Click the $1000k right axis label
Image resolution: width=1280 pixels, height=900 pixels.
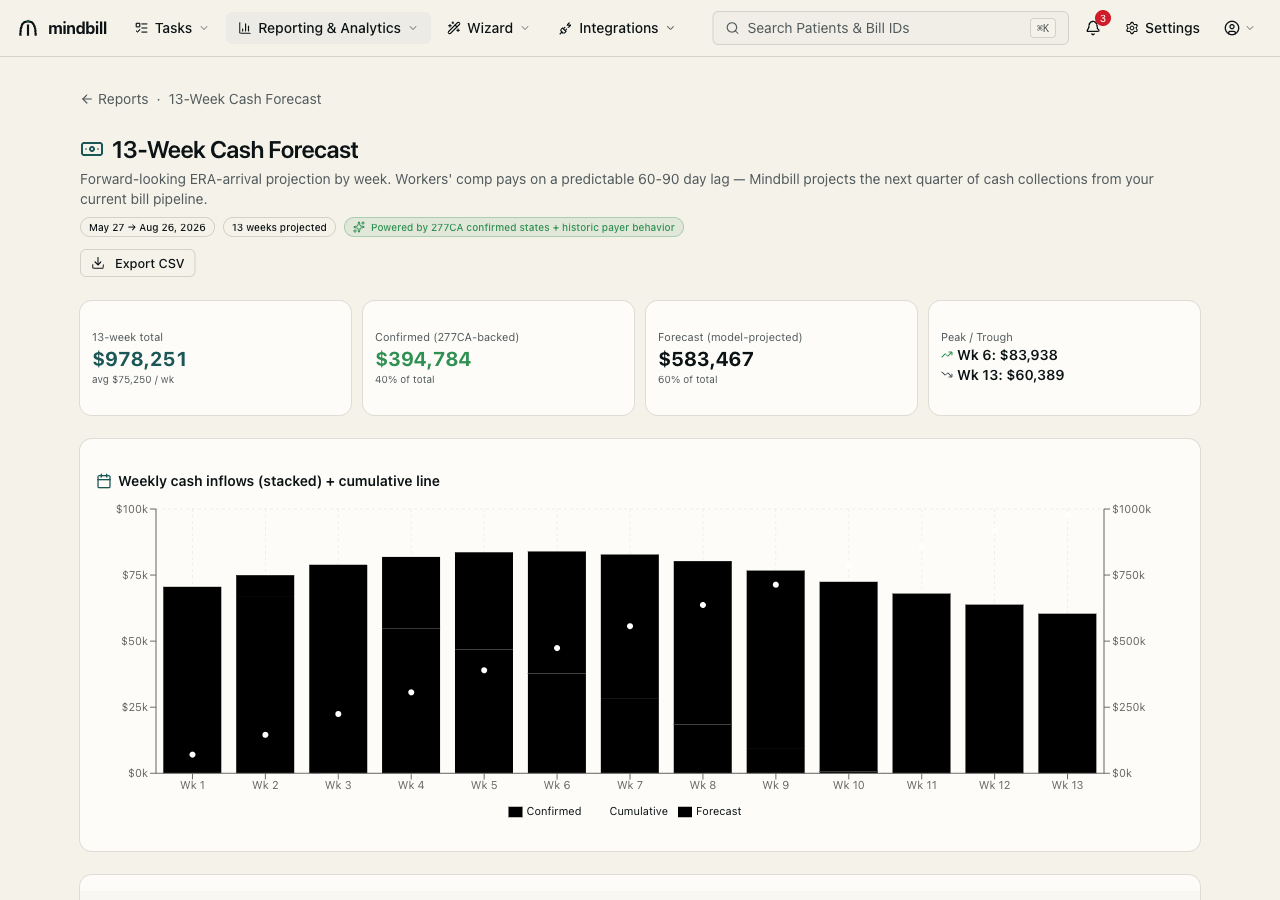point(1131,509)
